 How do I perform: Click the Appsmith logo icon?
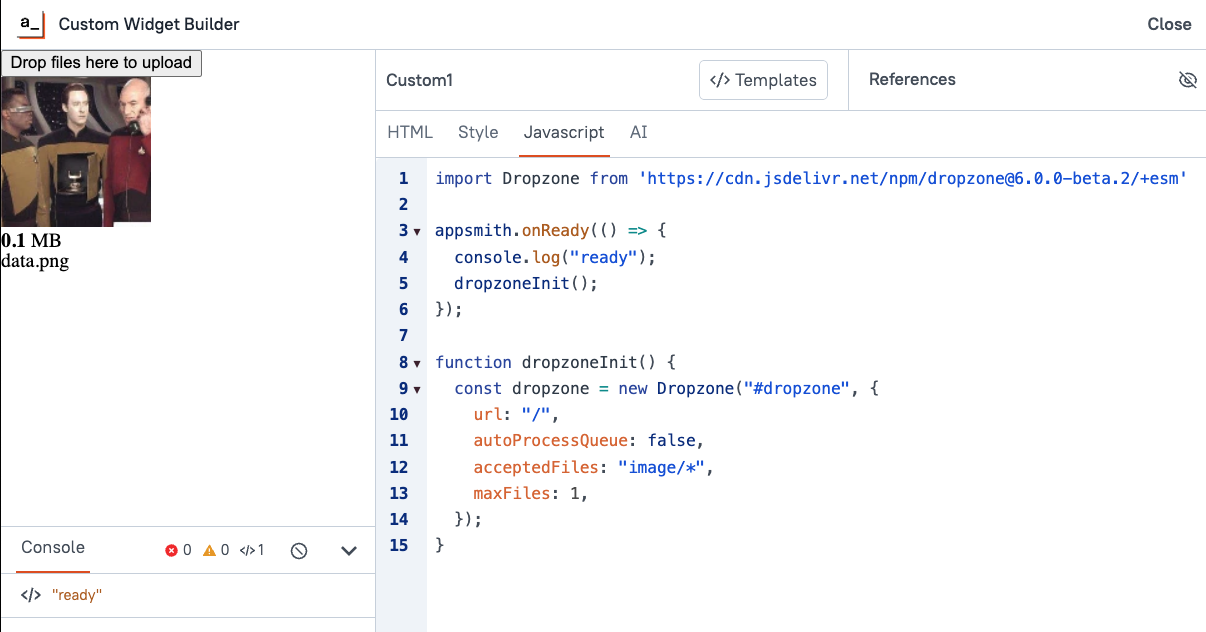pos(28,24)
